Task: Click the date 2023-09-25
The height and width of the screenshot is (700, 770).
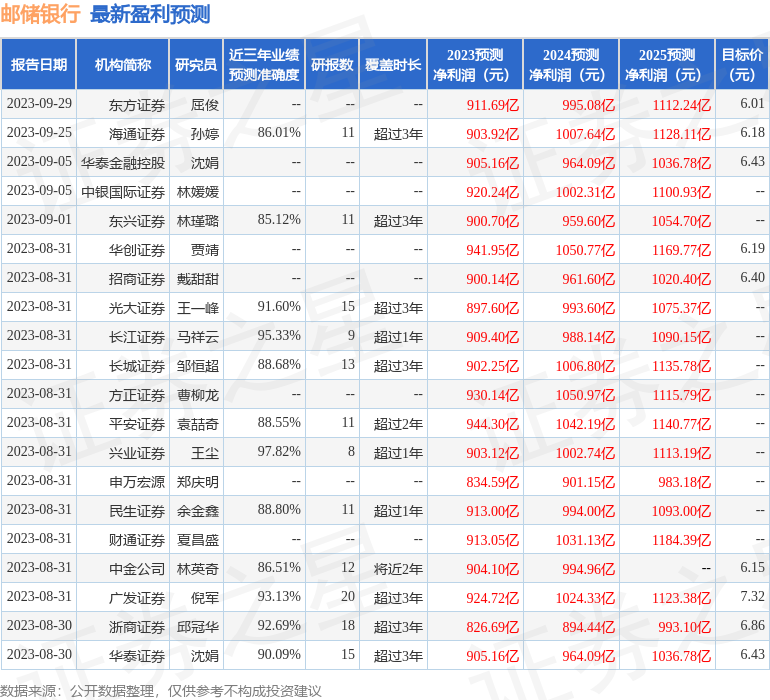Action: pyautogui.click(x=39, y=132)
